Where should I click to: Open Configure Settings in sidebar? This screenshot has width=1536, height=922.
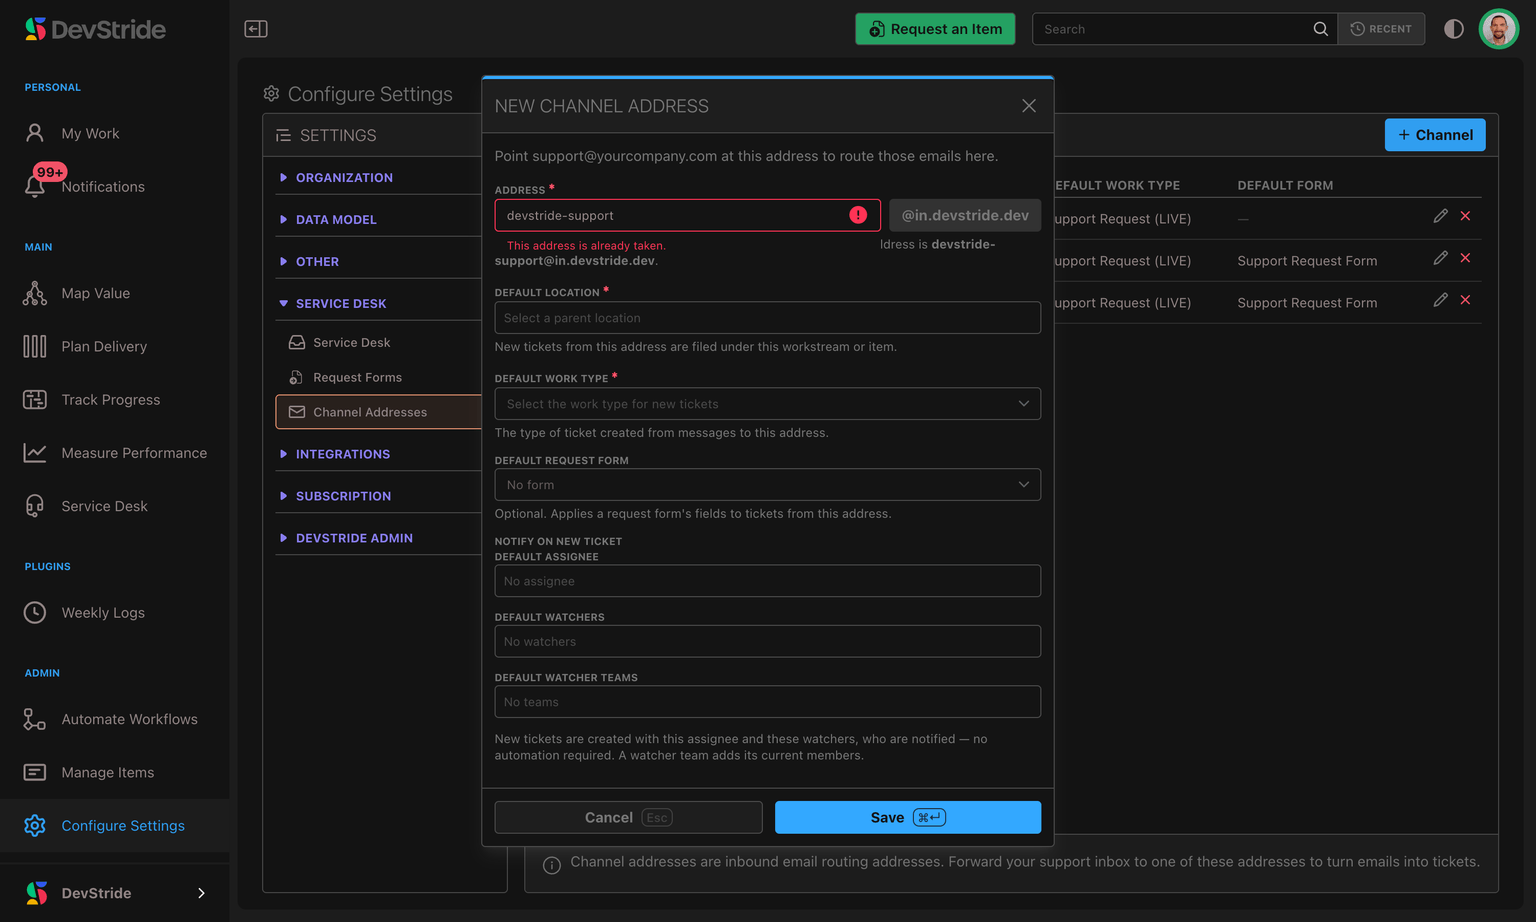tap(114, 825)
